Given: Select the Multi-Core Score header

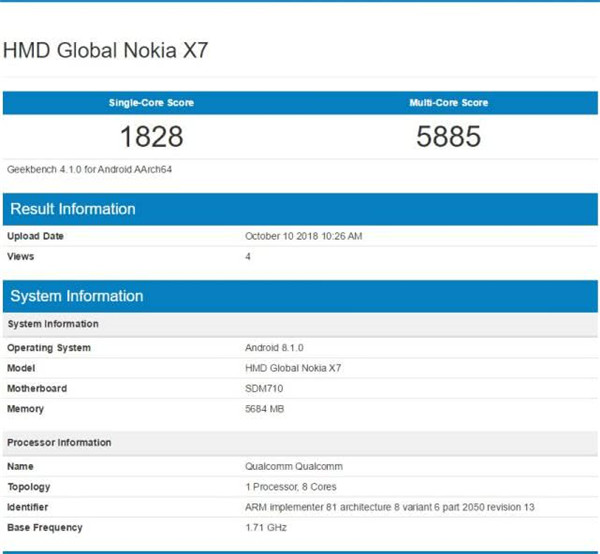Looking at the screenshot, I should (x=449, y=103).
